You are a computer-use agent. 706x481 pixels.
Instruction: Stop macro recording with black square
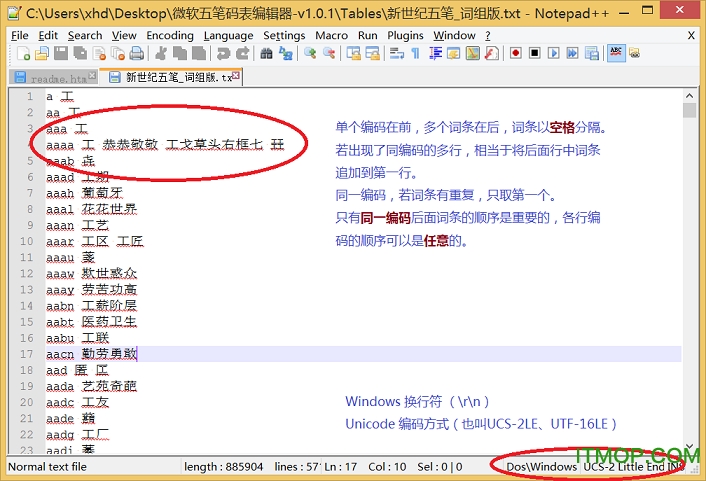[x=534, y=54]
